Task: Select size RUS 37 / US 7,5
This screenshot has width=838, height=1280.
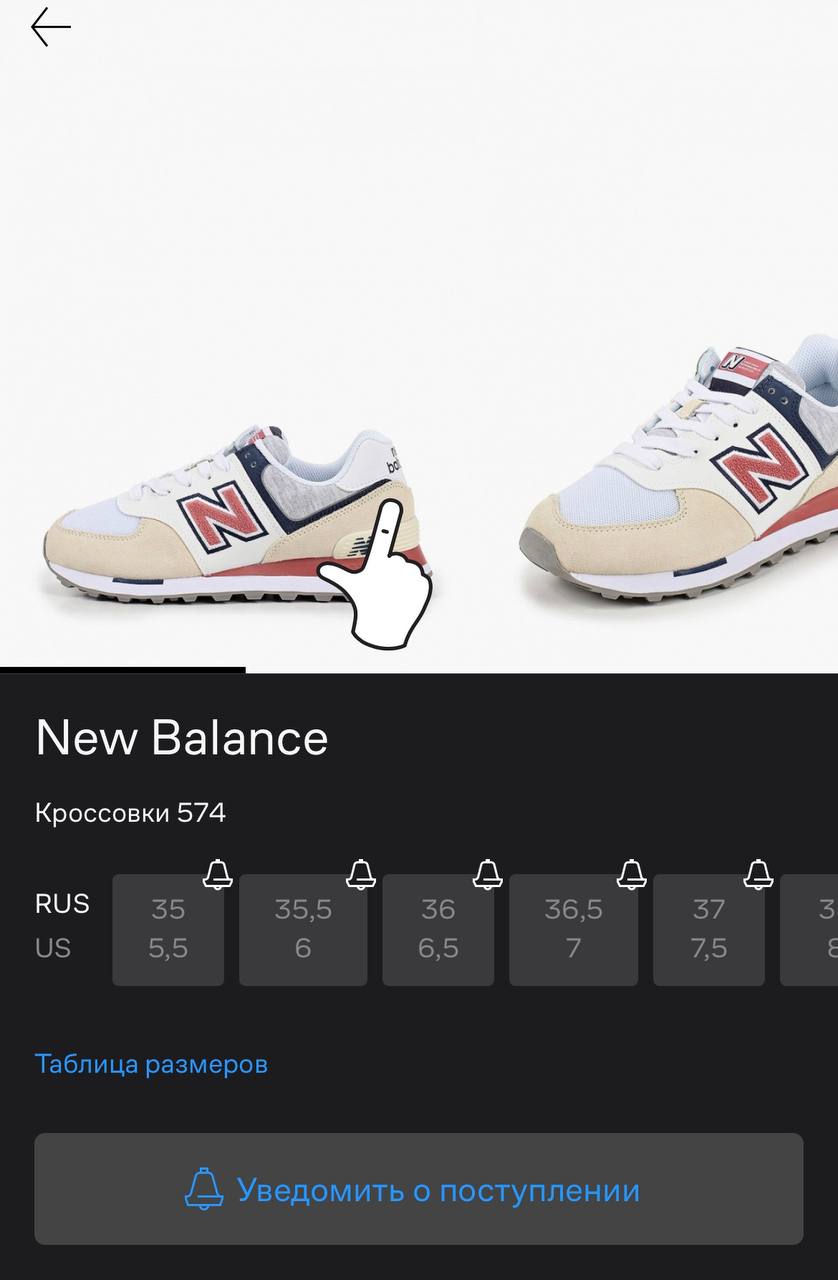Action: point(709,930)
